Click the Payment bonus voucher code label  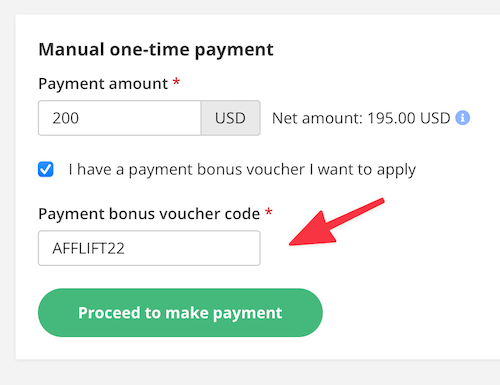(149, 214)
